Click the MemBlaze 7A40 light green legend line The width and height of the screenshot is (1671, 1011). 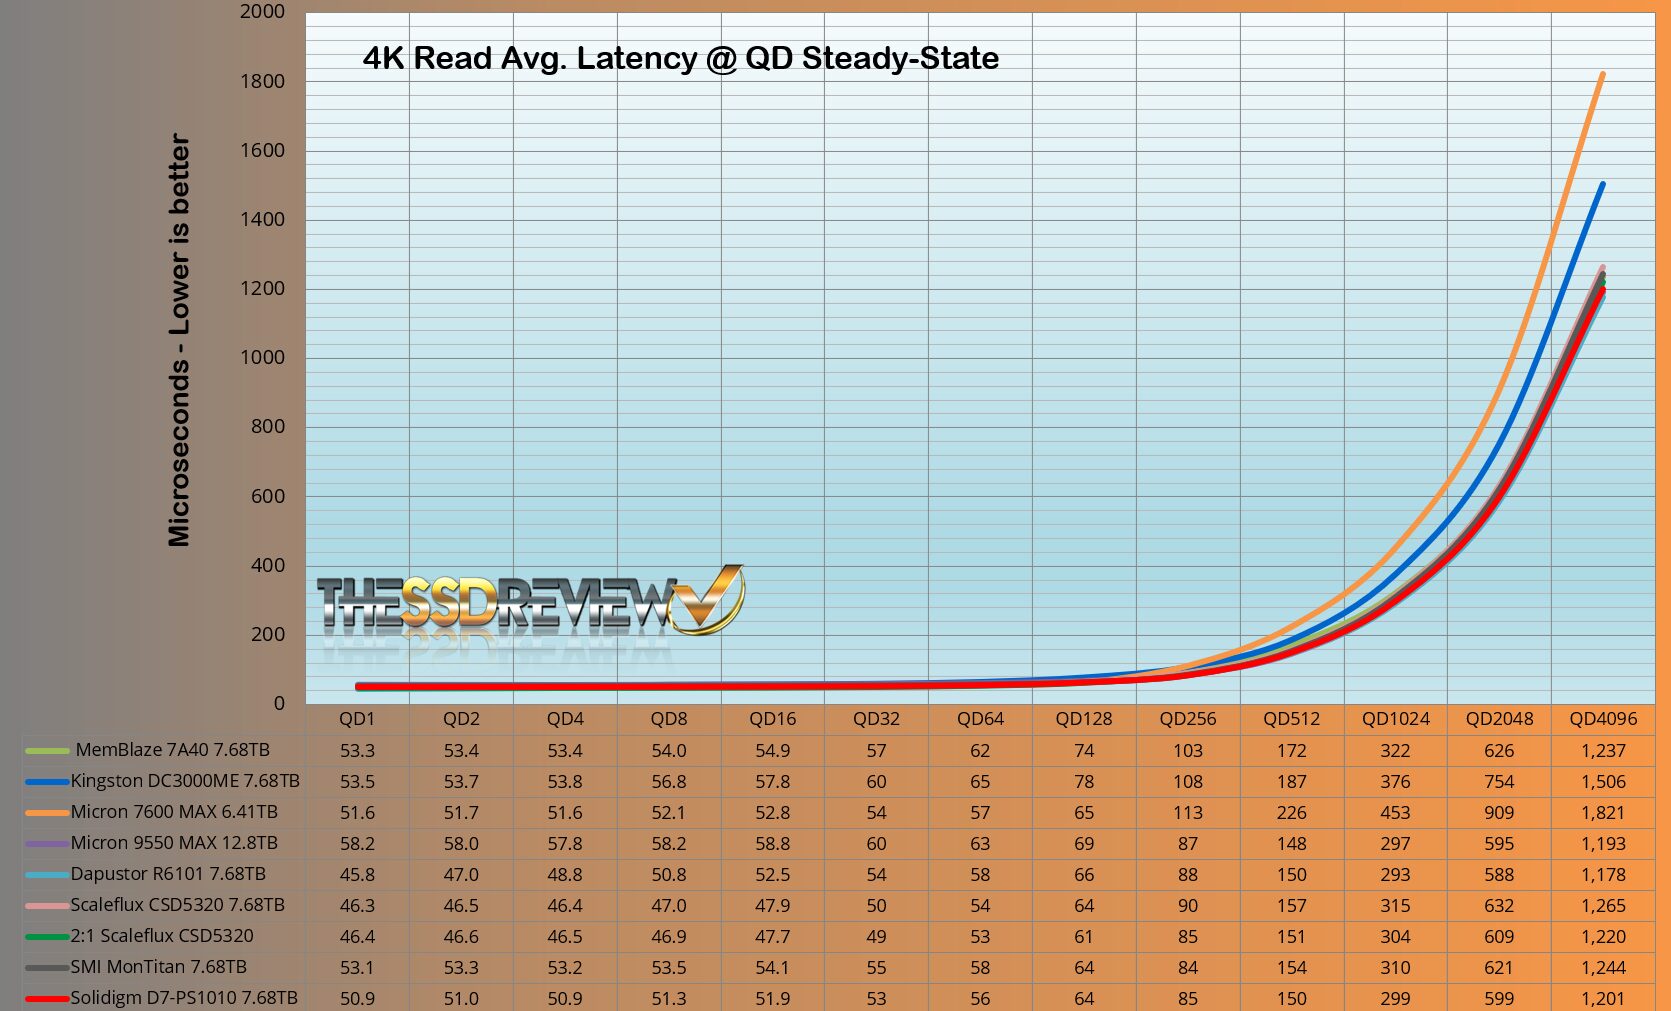click(x=47, y=751)
